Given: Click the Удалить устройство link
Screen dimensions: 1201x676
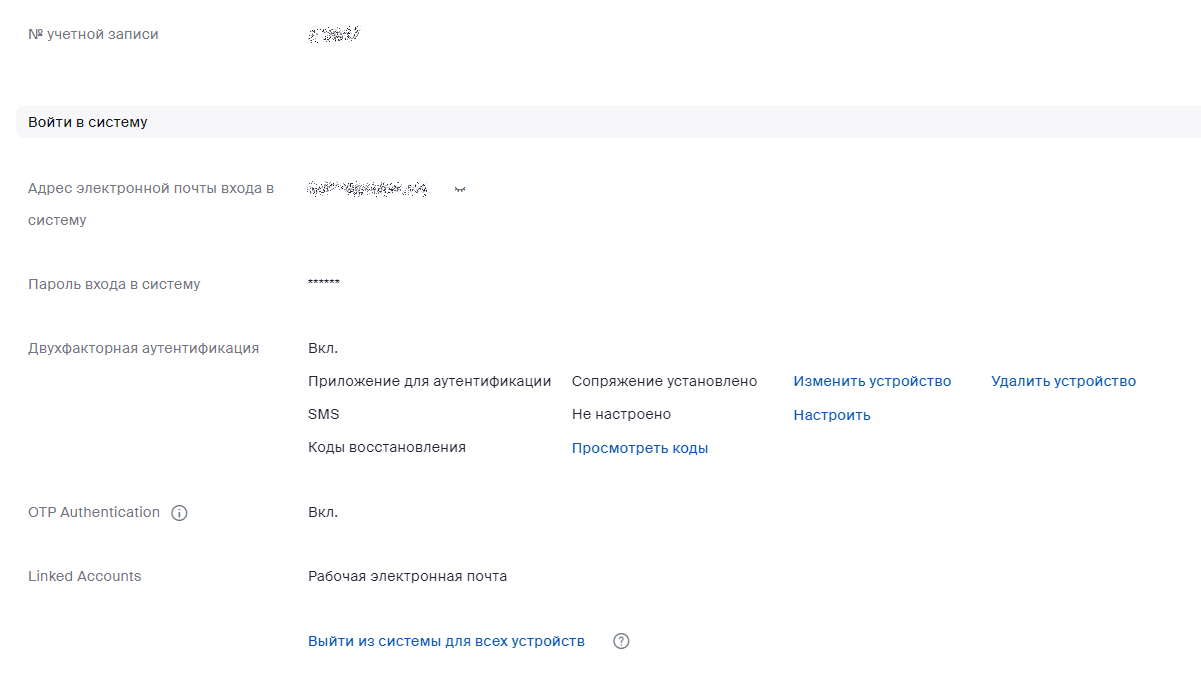Looking at the screenshot, I should pyautogui.click(x=1063, y=381).
